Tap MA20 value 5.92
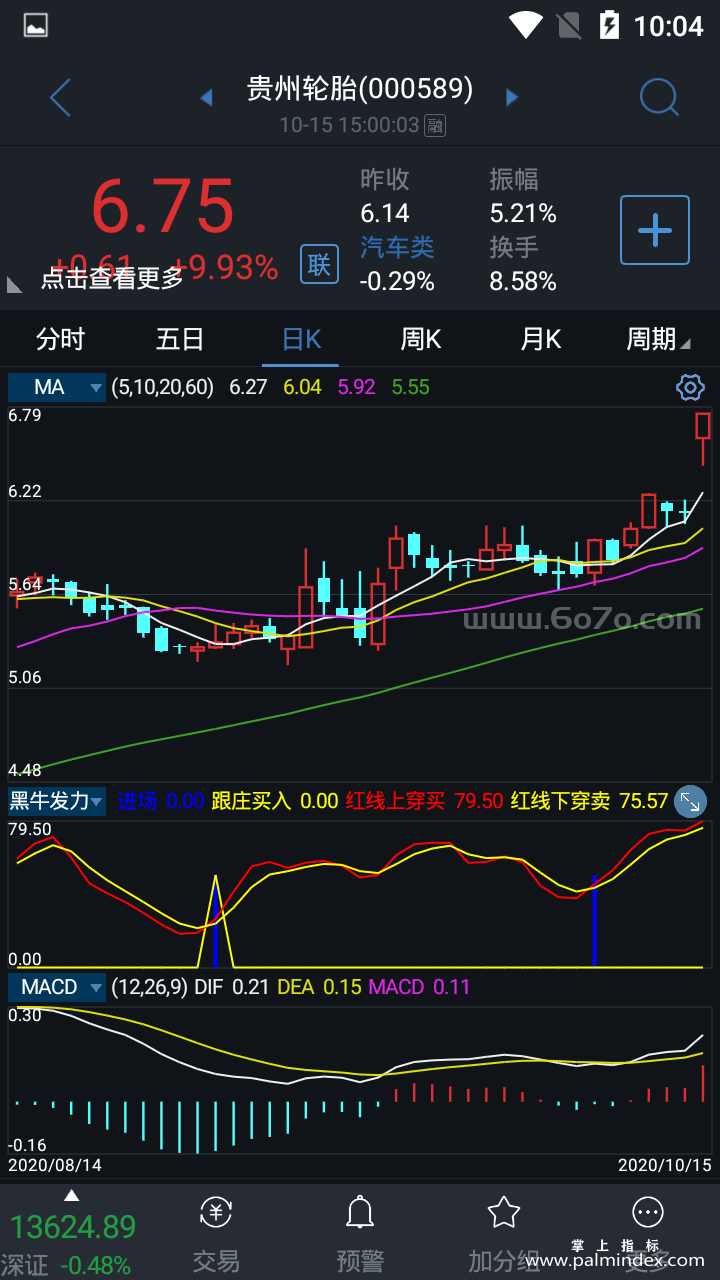This screenshot has height=1280, width=720. tap(357, 387)
